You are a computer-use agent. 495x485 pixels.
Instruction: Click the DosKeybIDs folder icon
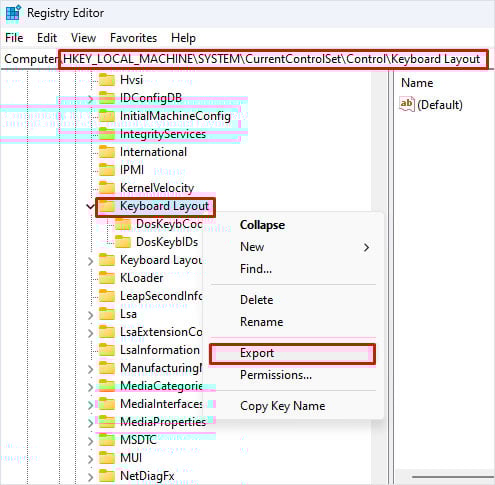point(123,242)
